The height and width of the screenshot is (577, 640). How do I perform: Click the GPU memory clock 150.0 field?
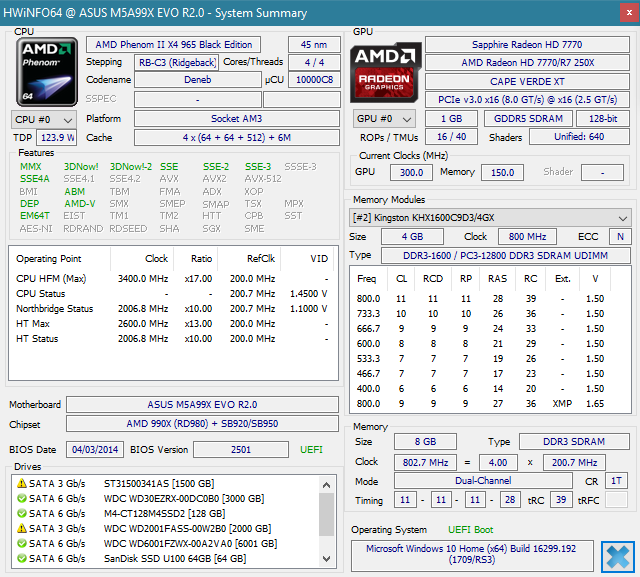click(x=502, y=173)
